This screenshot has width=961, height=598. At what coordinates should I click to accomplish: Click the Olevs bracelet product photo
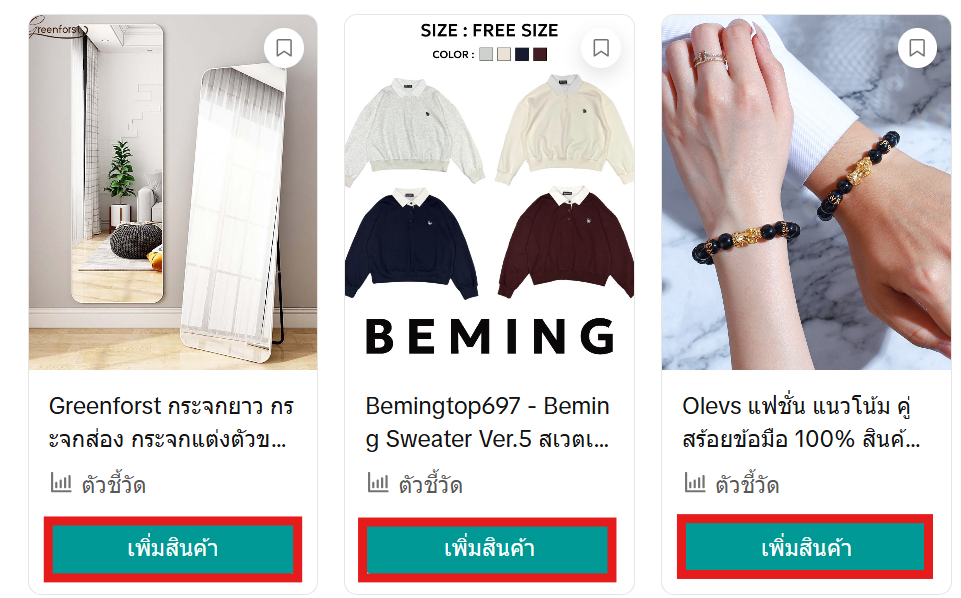pos(806,192)
